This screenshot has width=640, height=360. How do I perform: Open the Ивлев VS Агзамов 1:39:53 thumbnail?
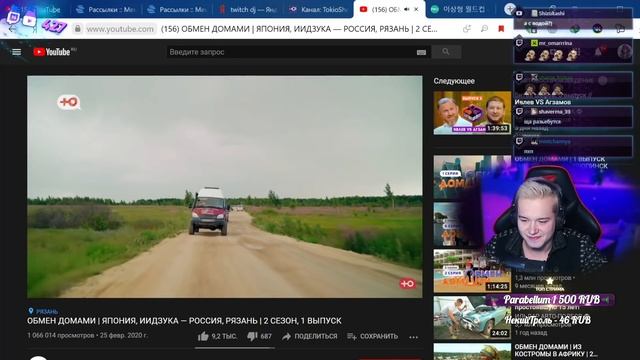tap(472, 113)
